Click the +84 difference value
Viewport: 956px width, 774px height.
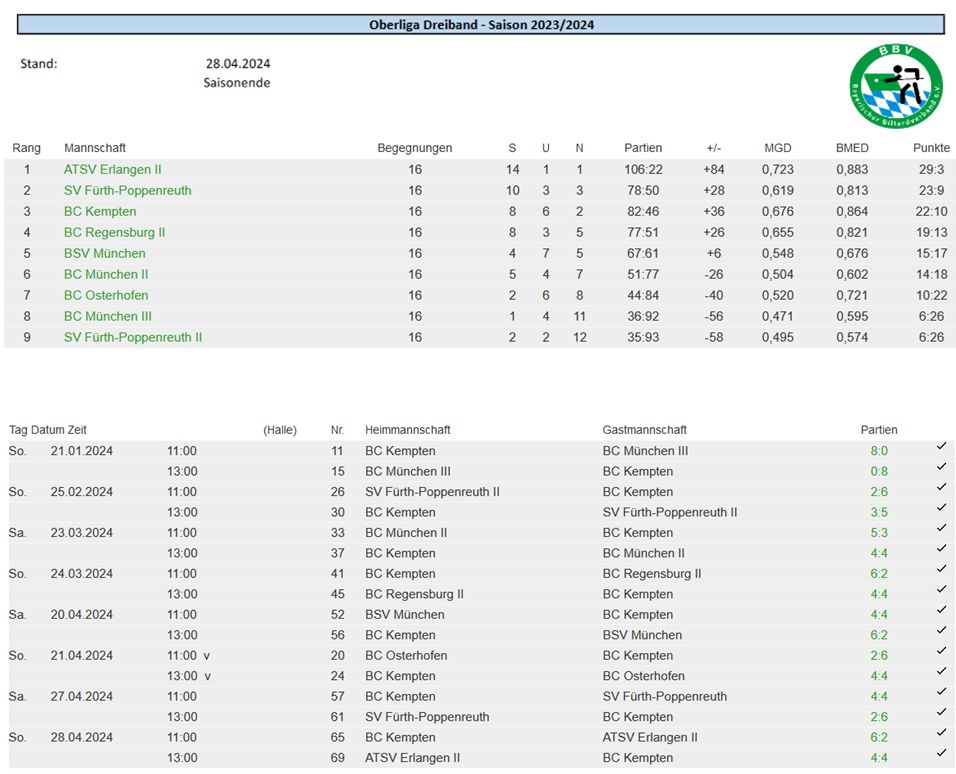[713, 170]
